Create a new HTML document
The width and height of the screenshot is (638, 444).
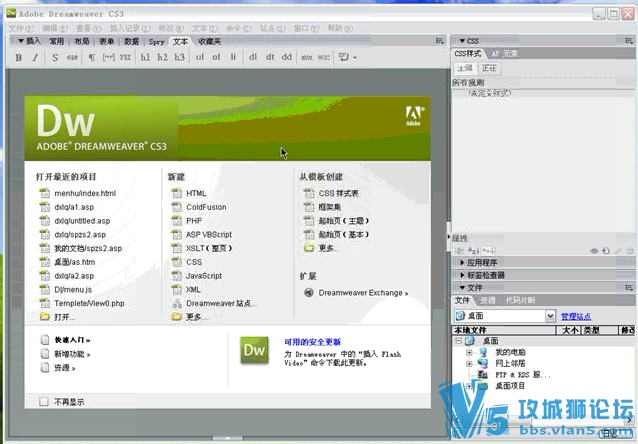point(197,193)
